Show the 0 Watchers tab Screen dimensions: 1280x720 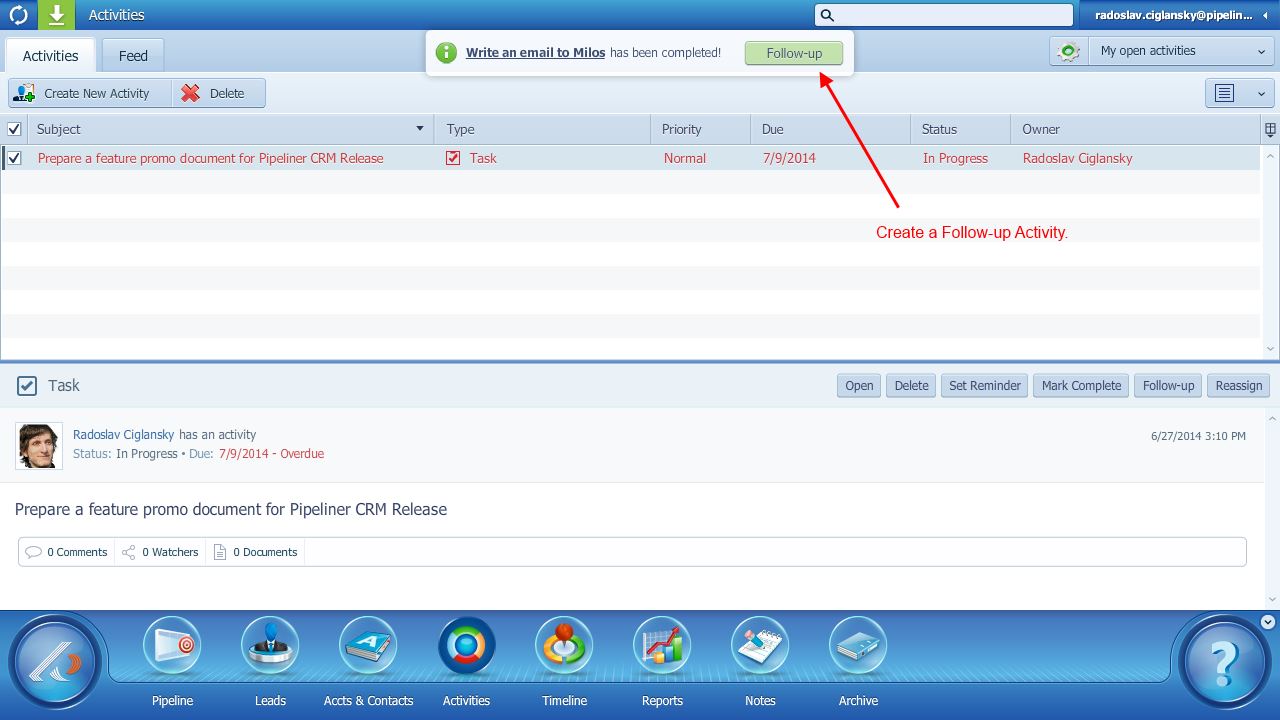coord(160,552)
